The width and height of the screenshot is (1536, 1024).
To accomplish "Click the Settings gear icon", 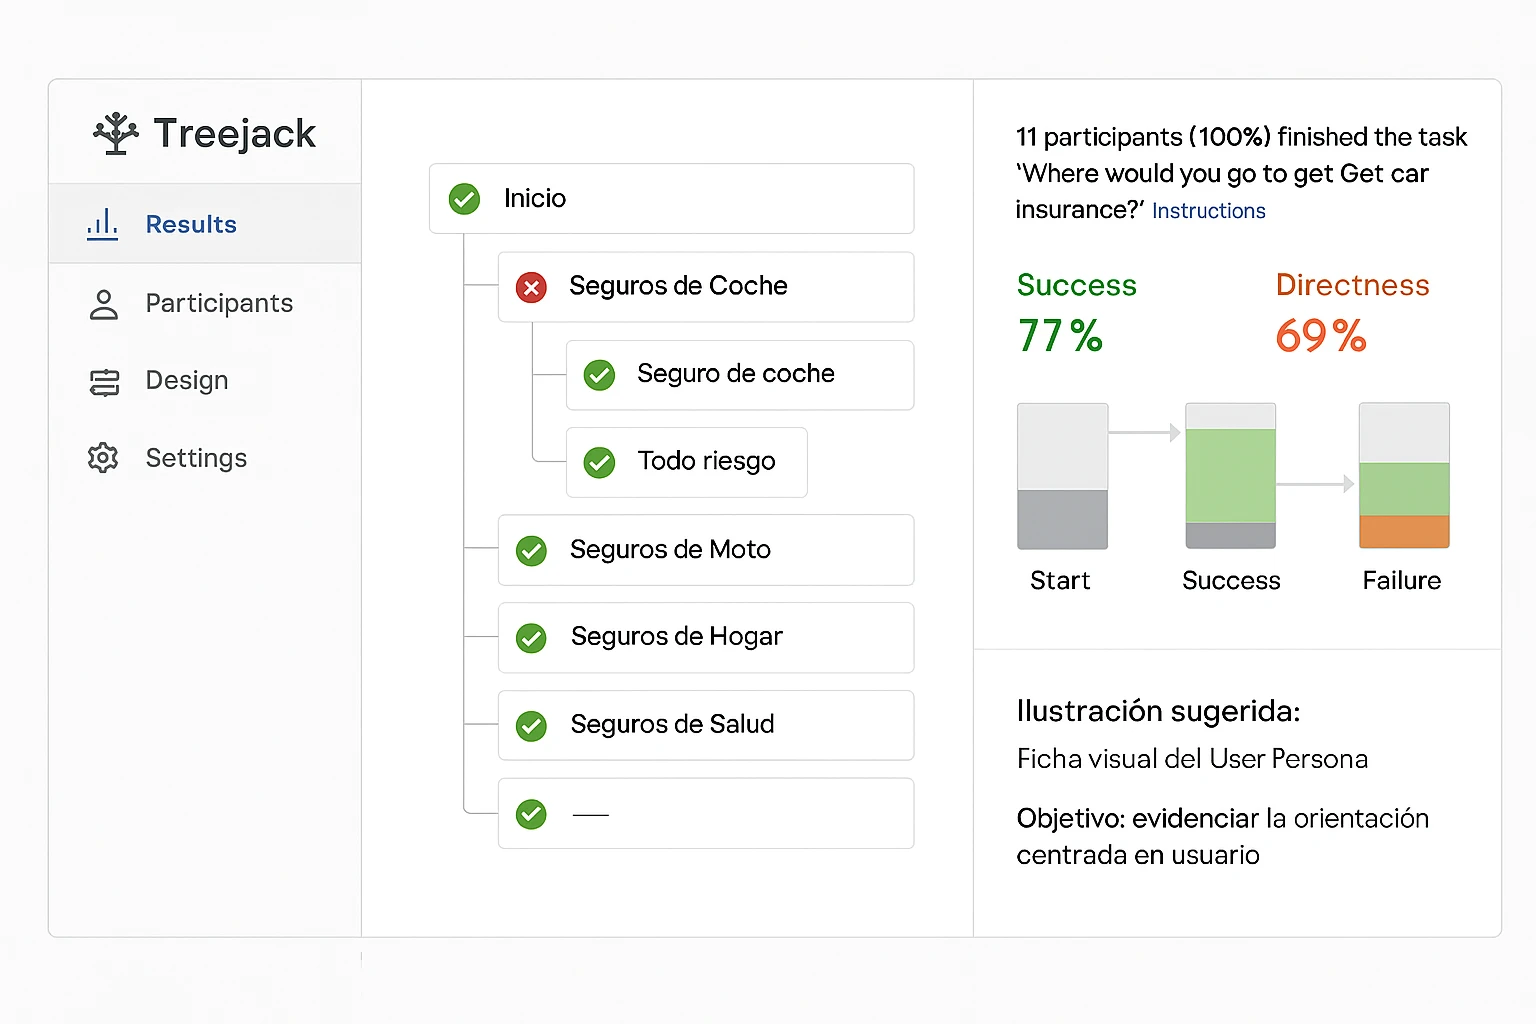I will pyautogui.click(x=103, y=458).
